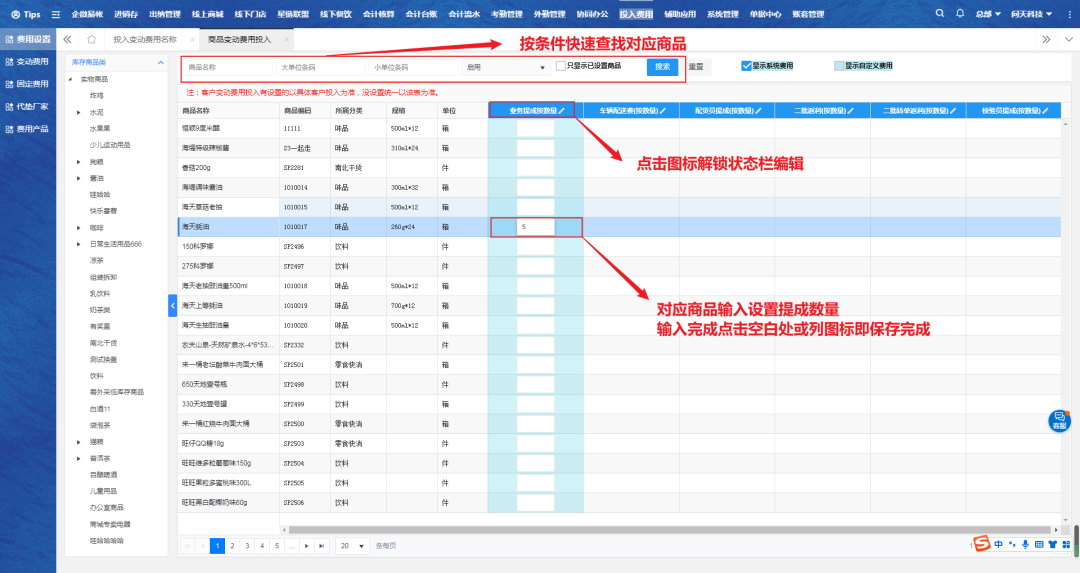Expand the 水泥 tree node

pos(79,112)
